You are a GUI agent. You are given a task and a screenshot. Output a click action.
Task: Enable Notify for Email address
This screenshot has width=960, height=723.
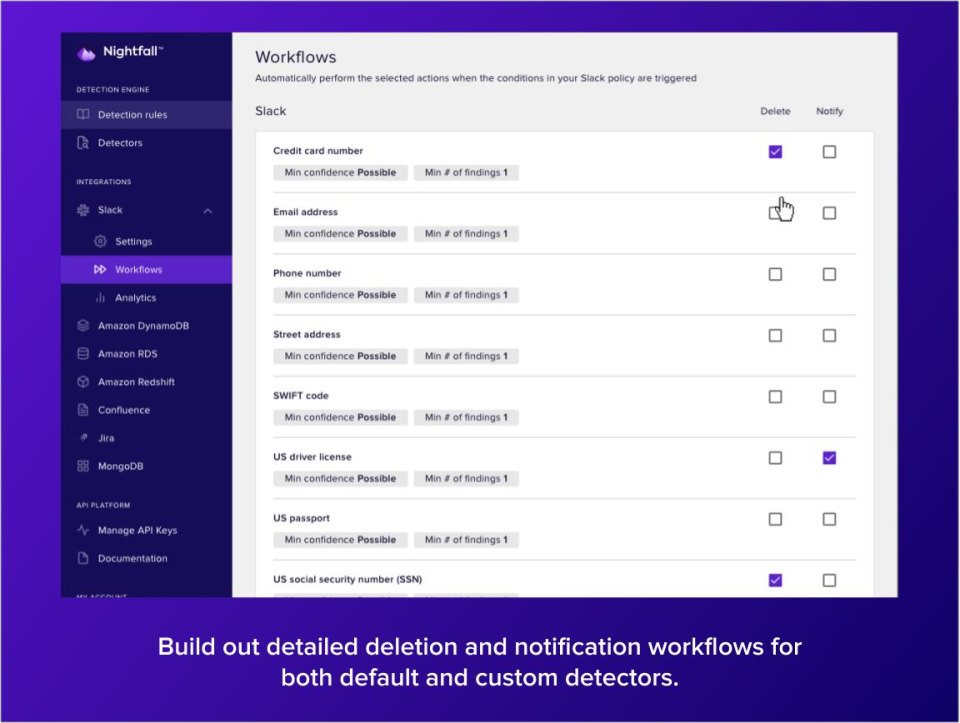[x=829, y=213]
